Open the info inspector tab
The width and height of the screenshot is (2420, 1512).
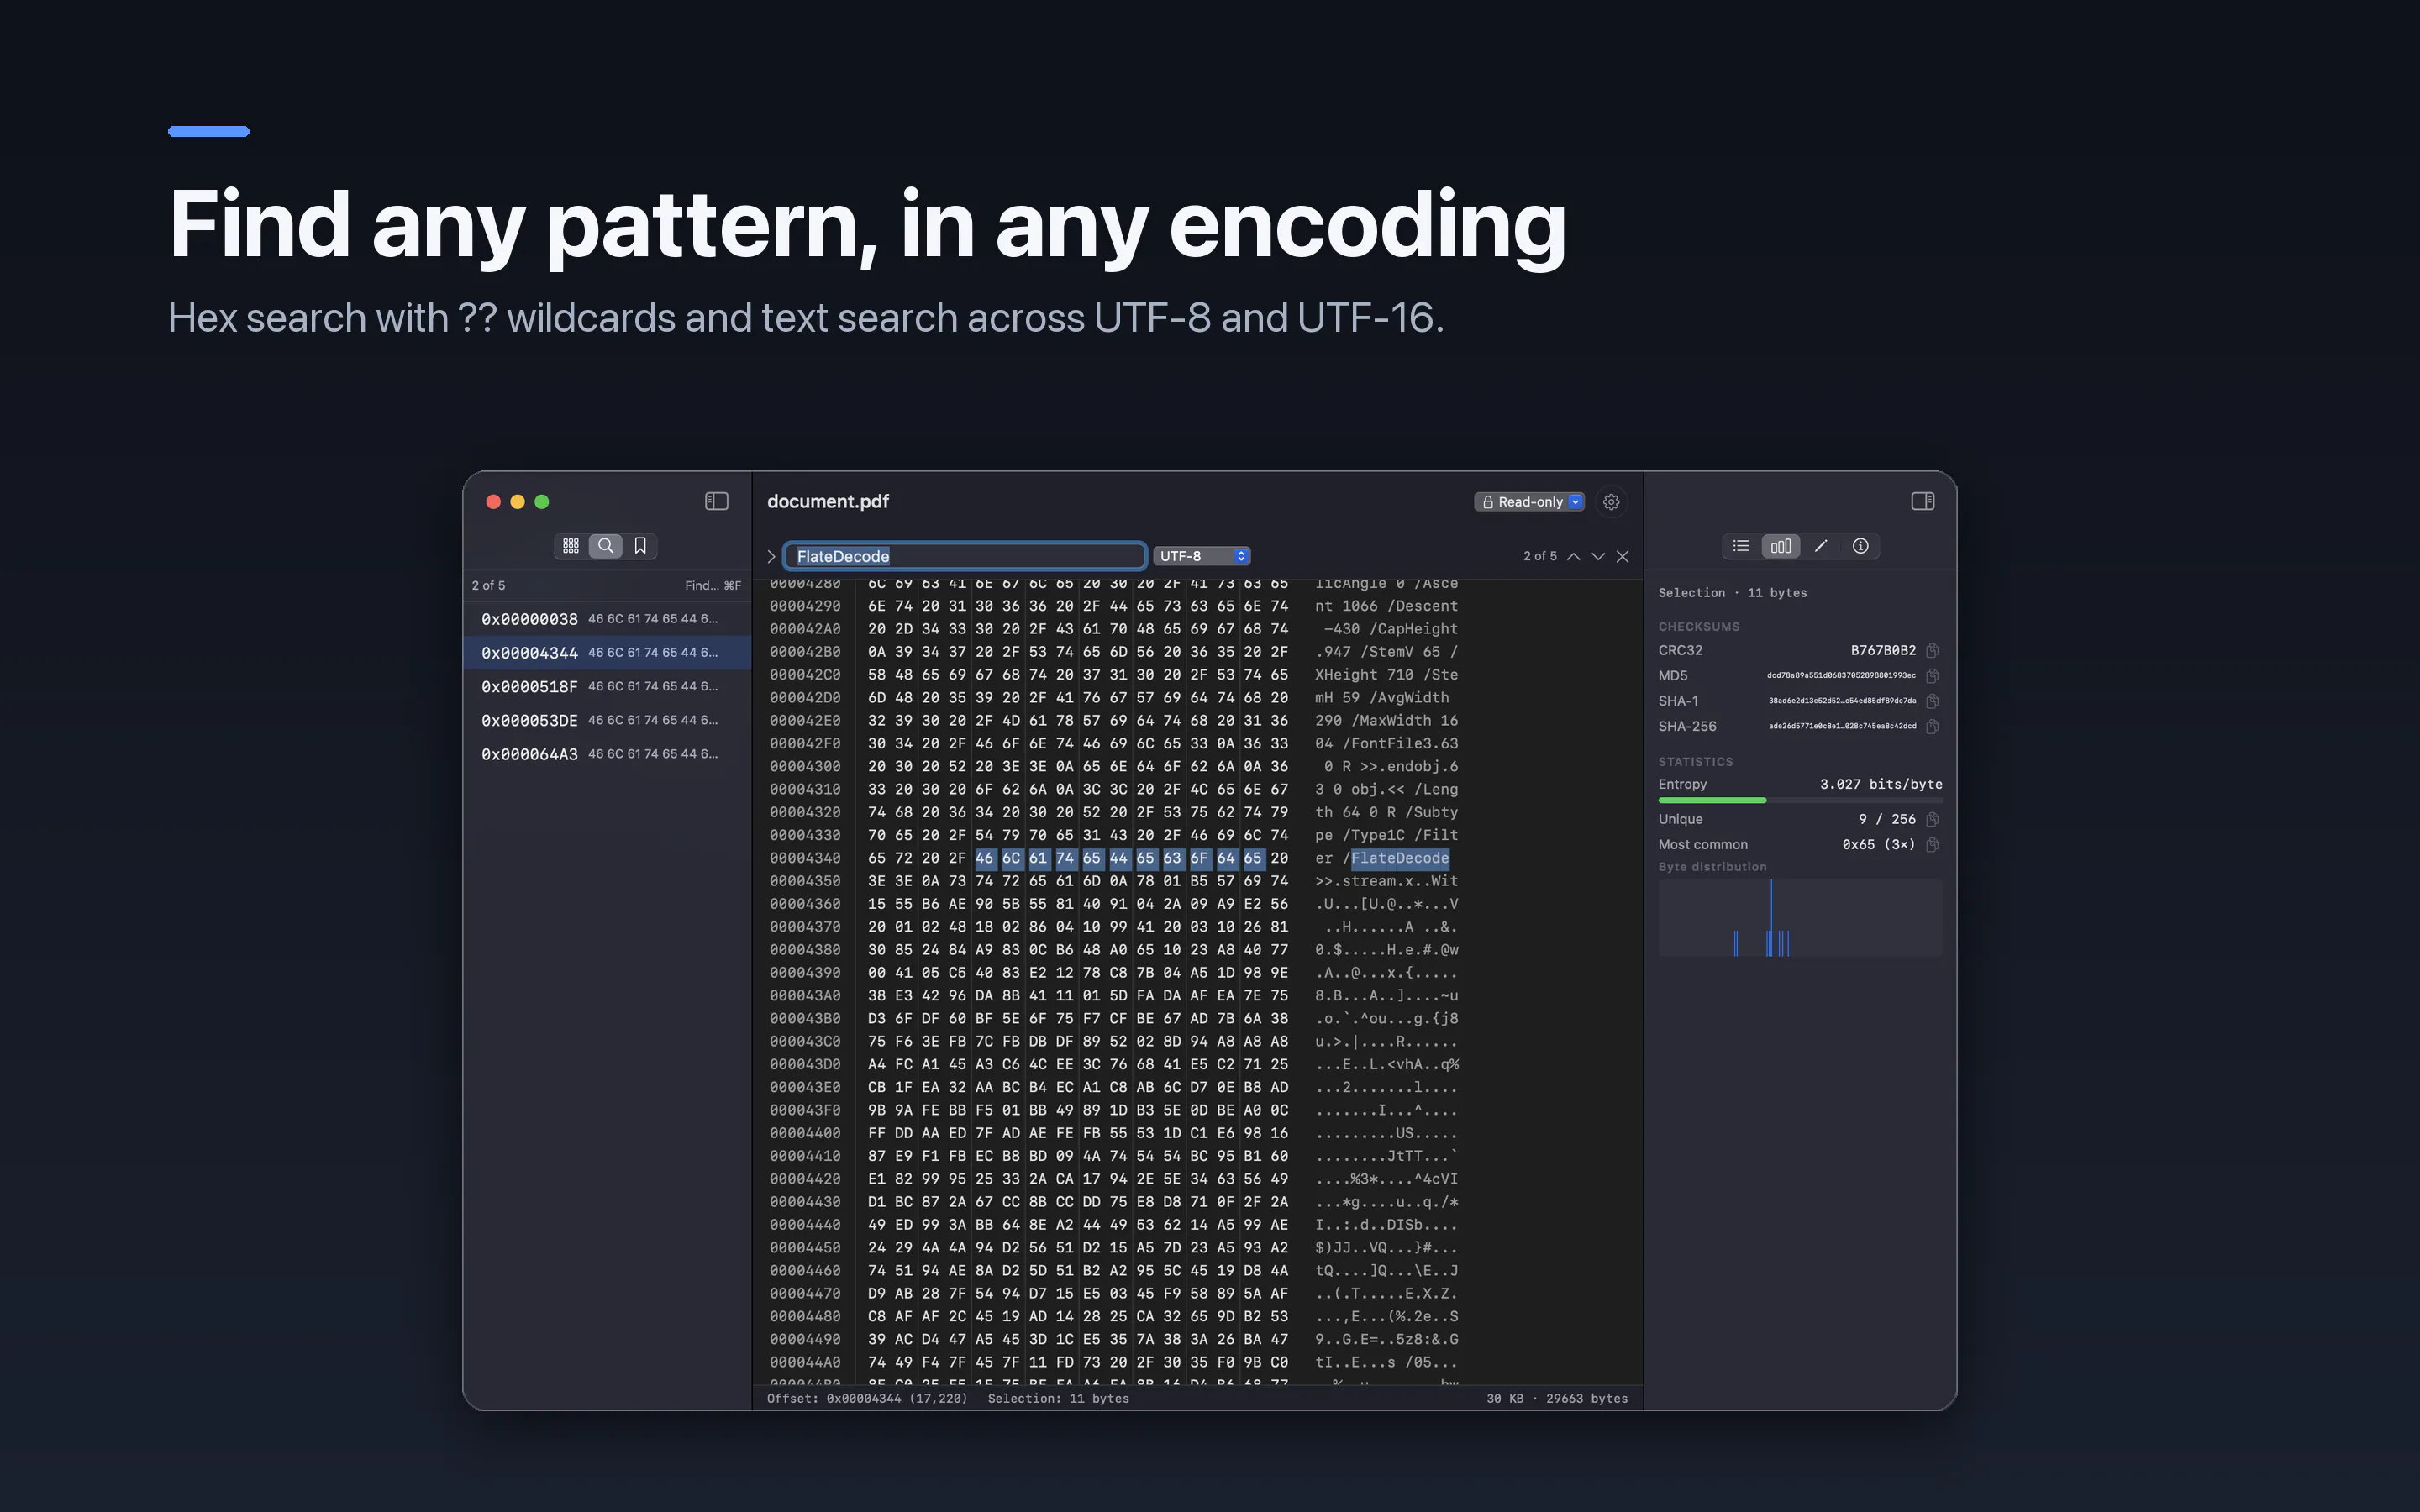click(1860, 546)
